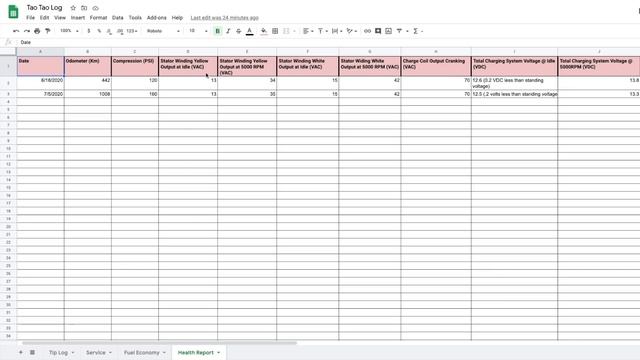Open the fill color picker
640x360 pixels.
click(264, 31)
